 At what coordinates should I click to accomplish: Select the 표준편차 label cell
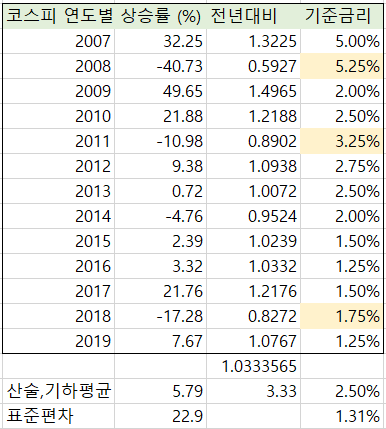[x=59, y=416]
